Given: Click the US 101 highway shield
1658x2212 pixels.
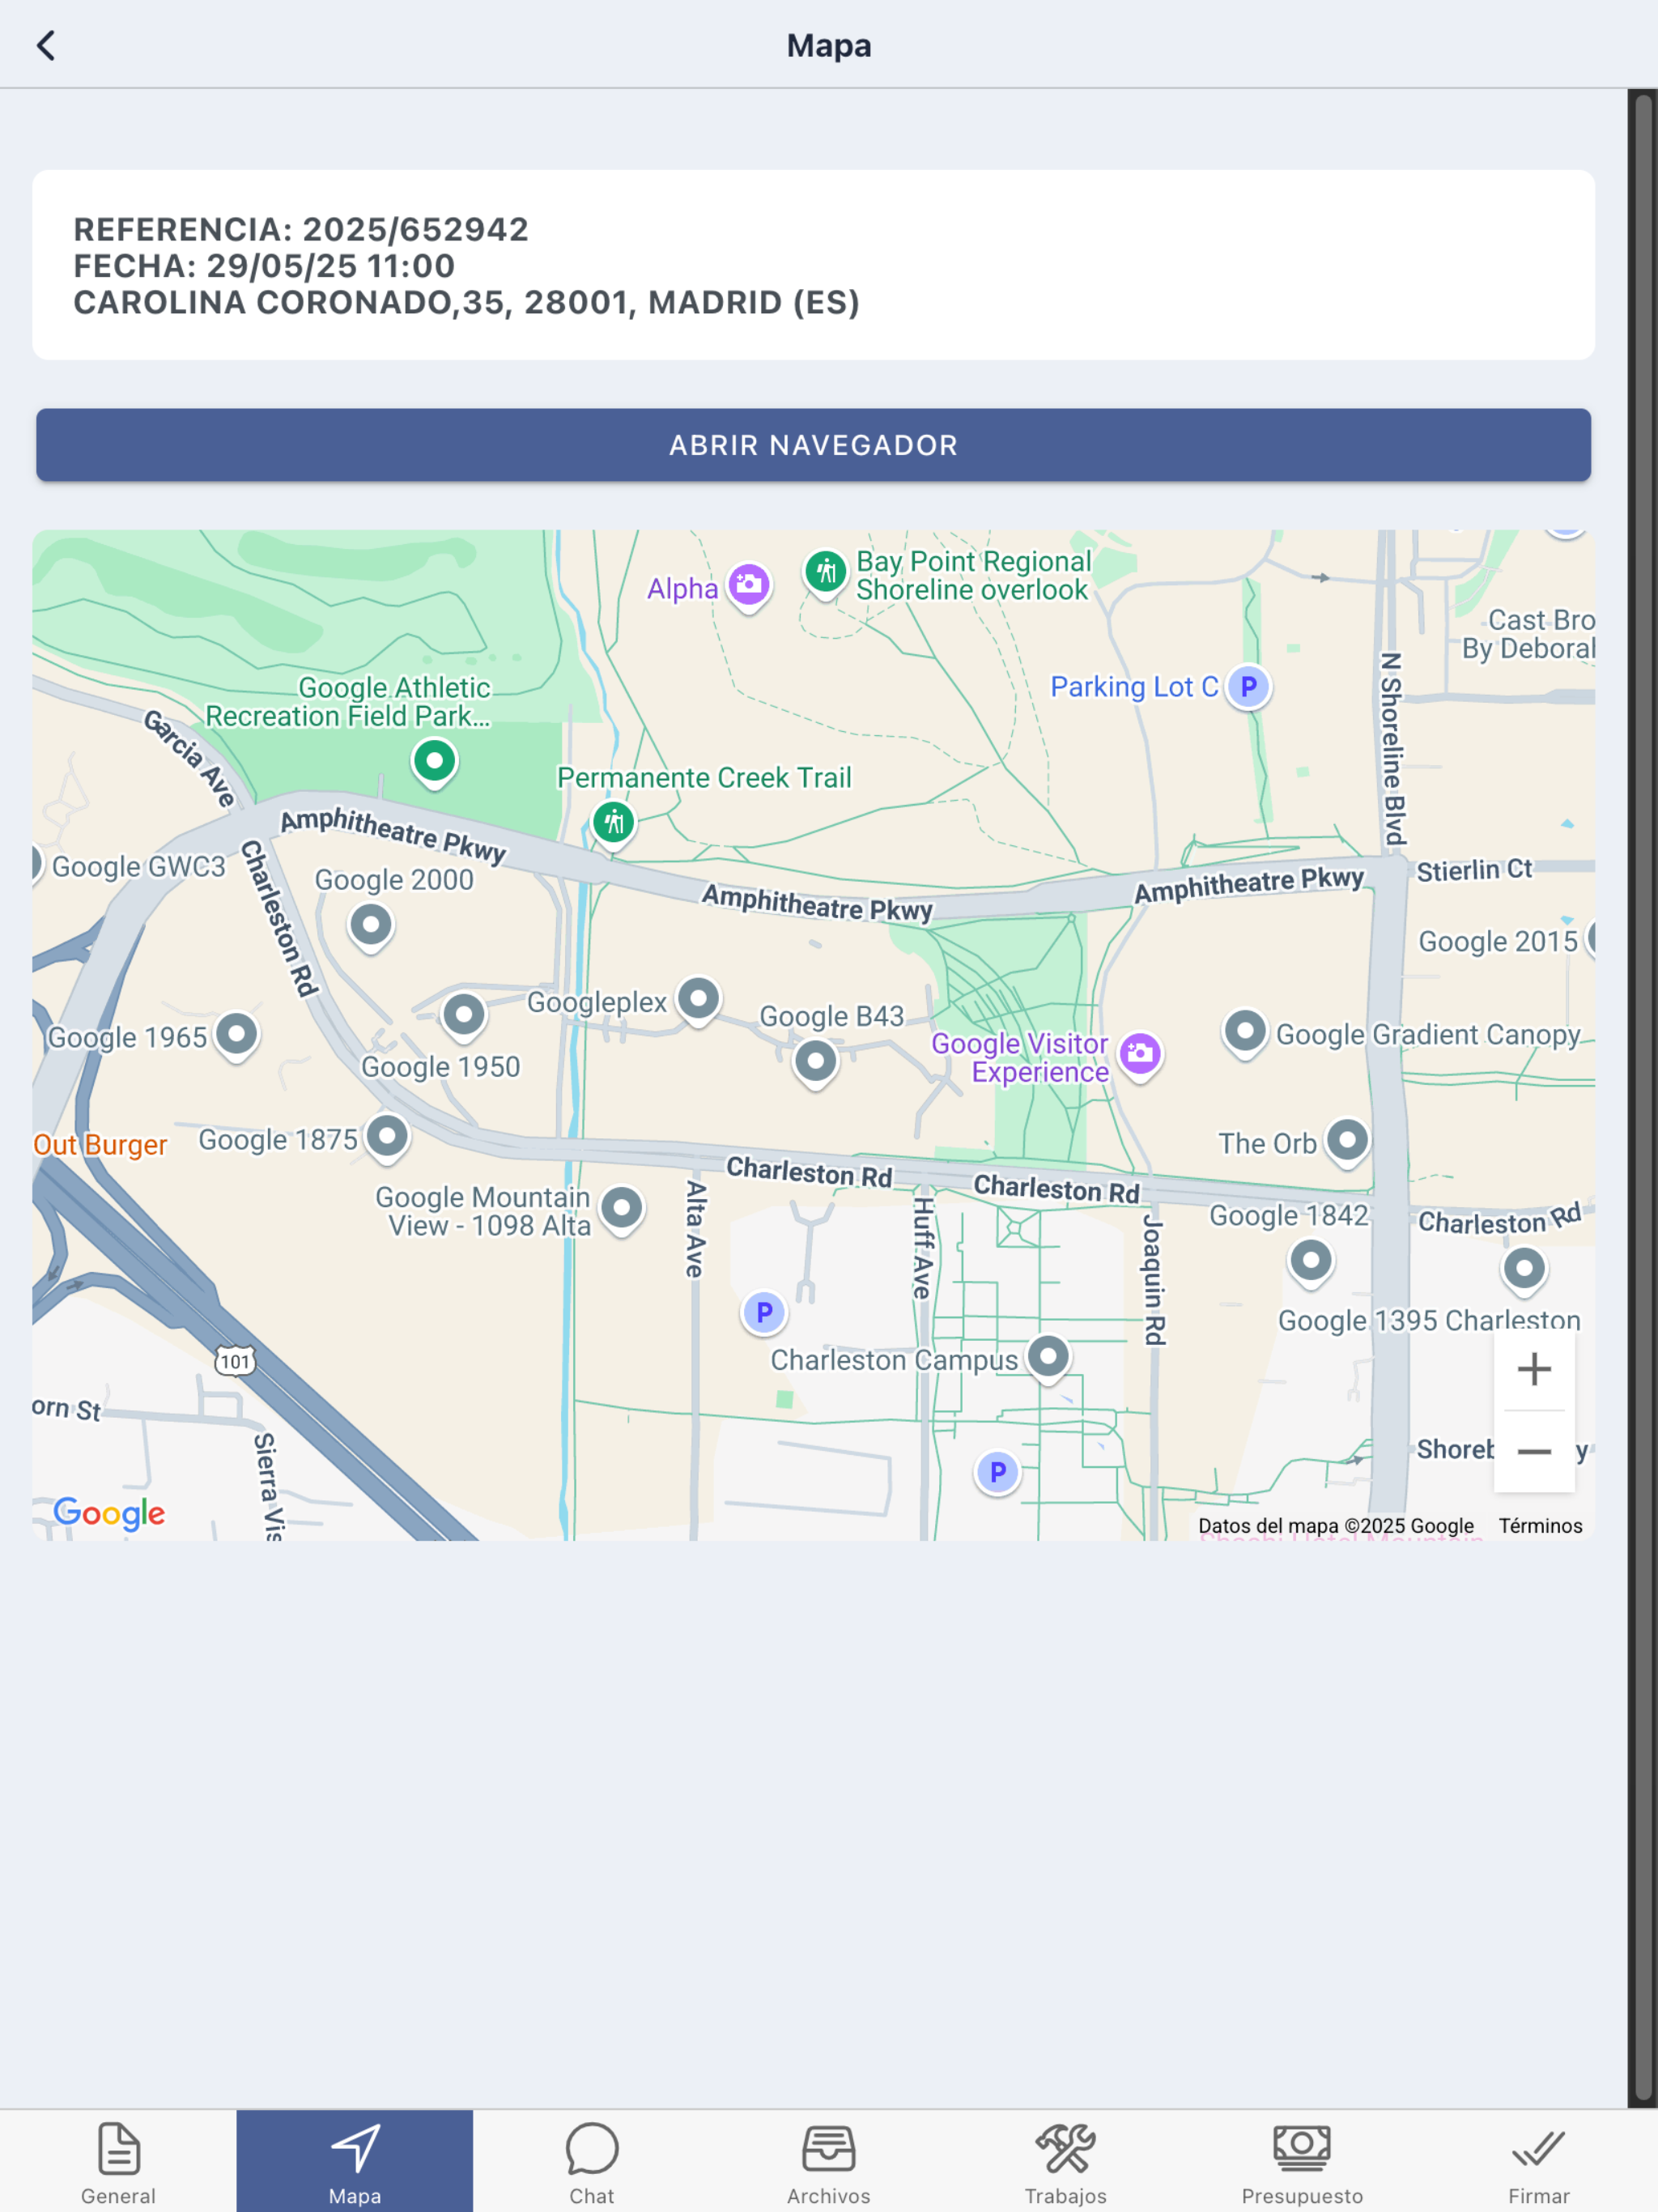Looking at the screenshot, I should [x=235, y=1362].
